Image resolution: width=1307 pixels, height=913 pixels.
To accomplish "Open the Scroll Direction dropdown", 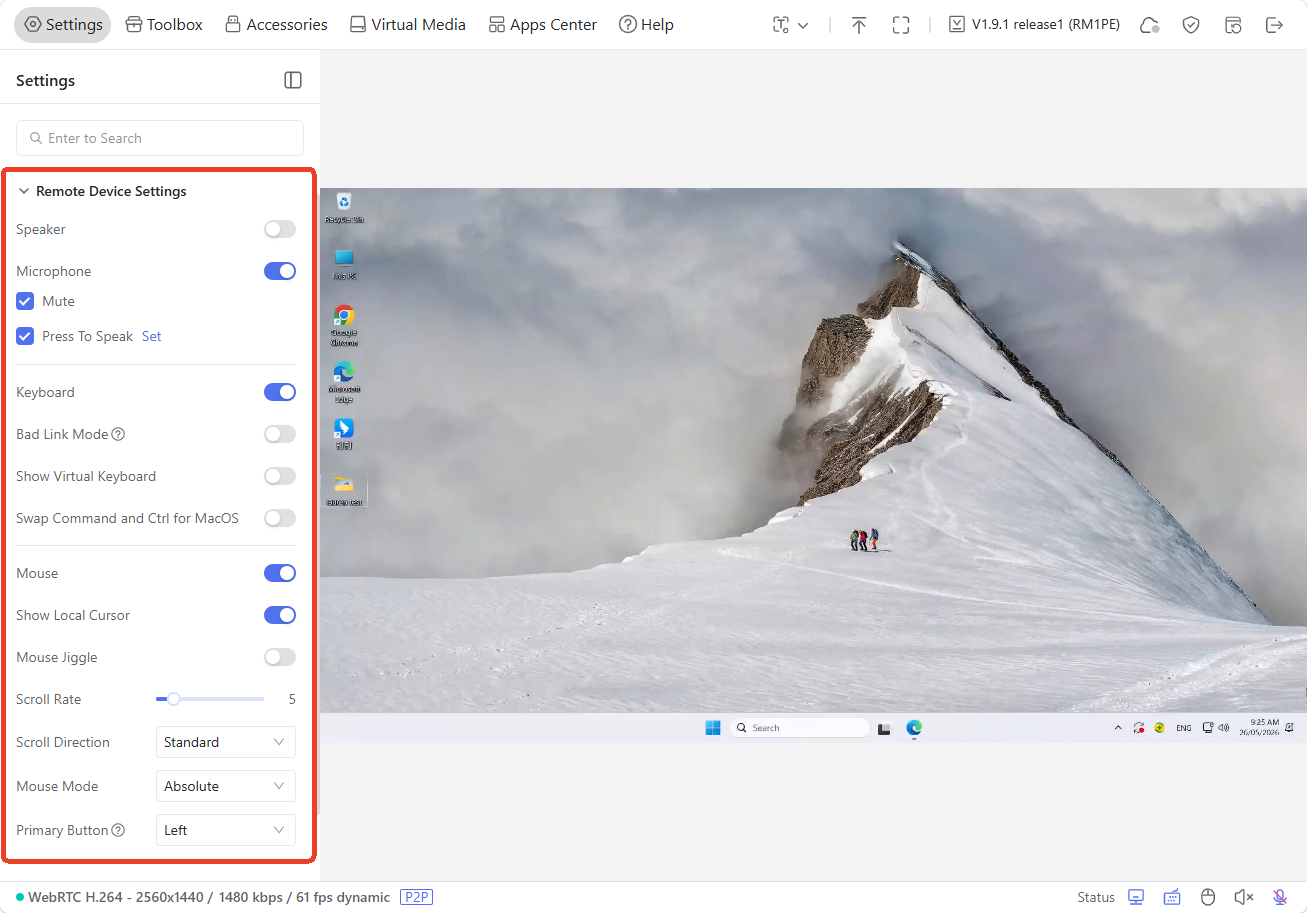I will point(226,742).
